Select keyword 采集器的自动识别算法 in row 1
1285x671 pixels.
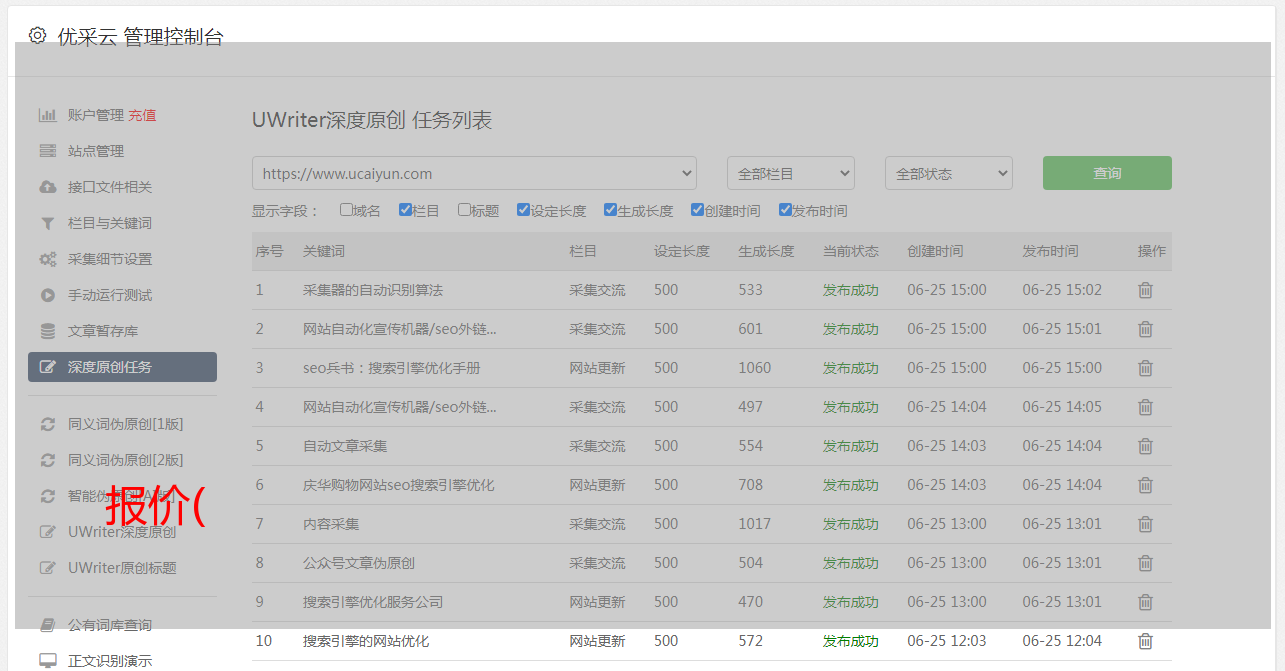[372, 290]
